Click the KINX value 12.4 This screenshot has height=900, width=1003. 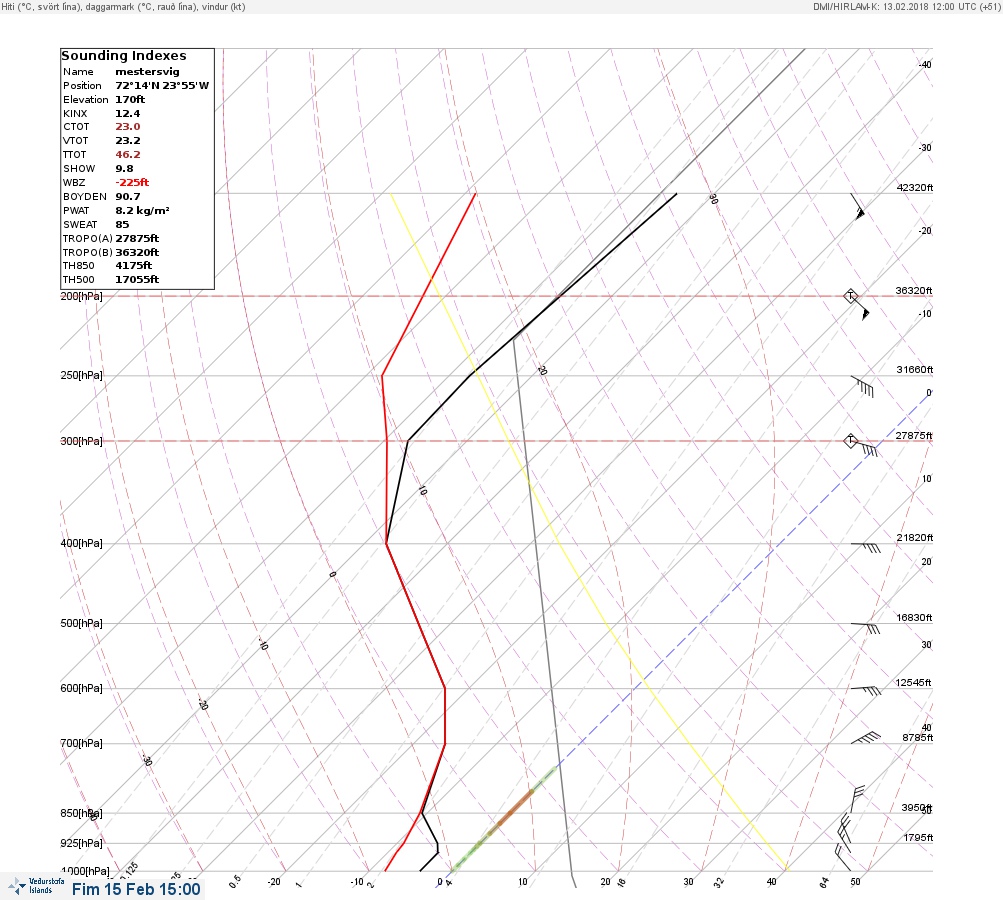coord(127,114)
